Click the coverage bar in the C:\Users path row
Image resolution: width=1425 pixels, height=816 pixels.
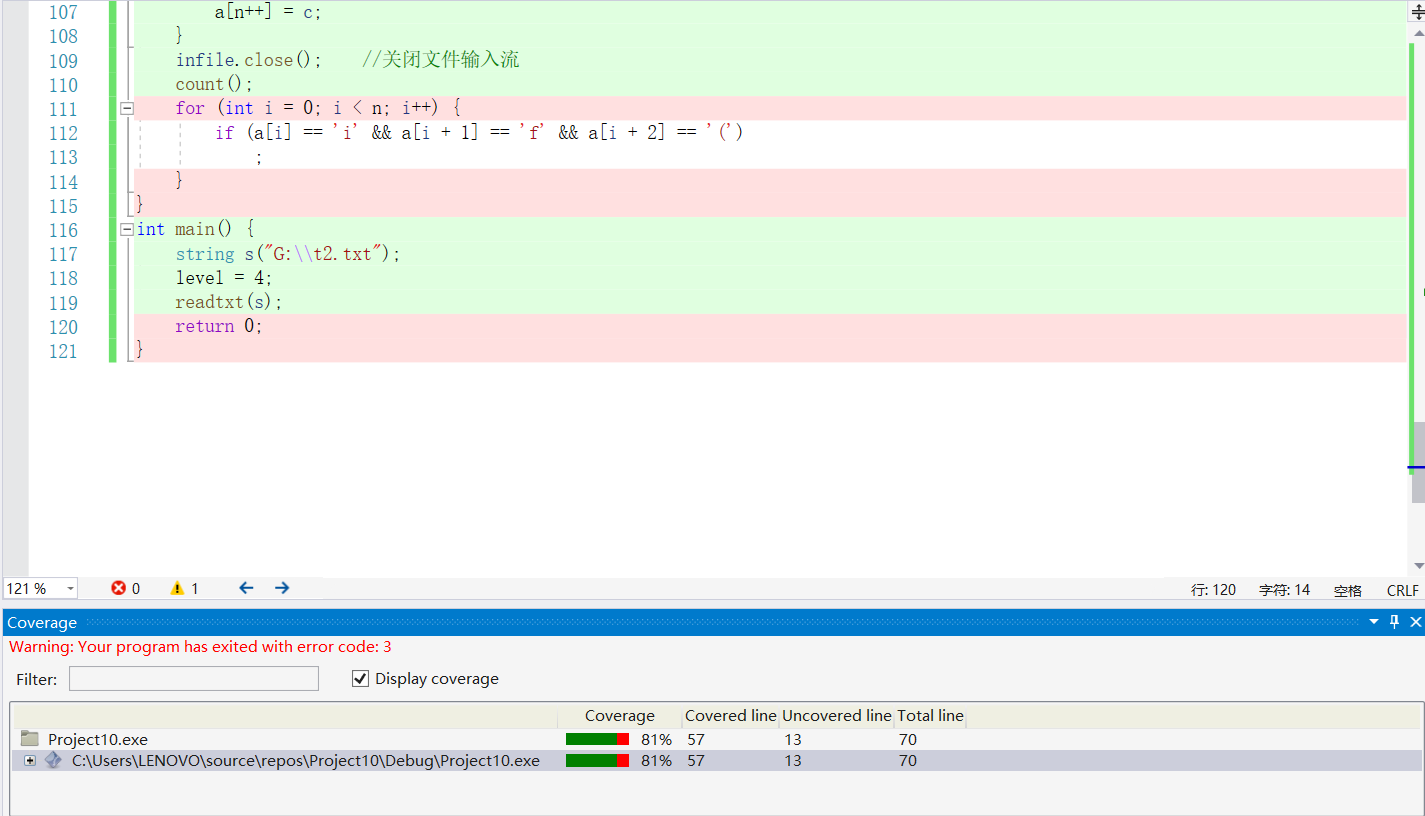[597, 761]
